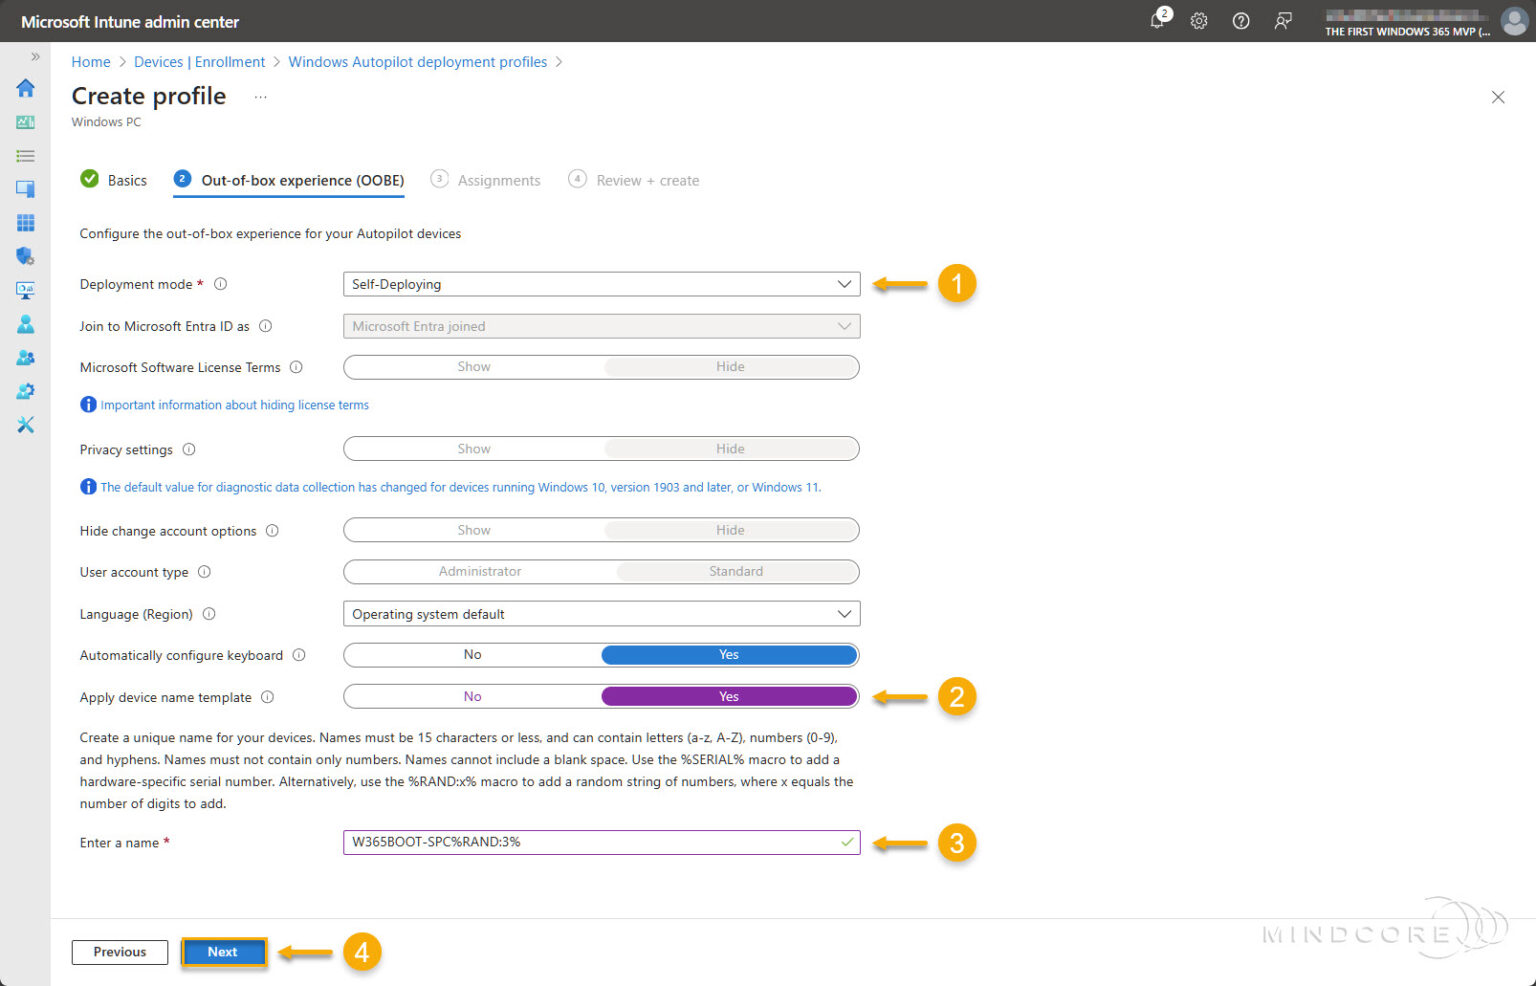Set Automatically configure keyboard to No
The width and height of the screenshot is (1536, 986).
coord(472,655)
